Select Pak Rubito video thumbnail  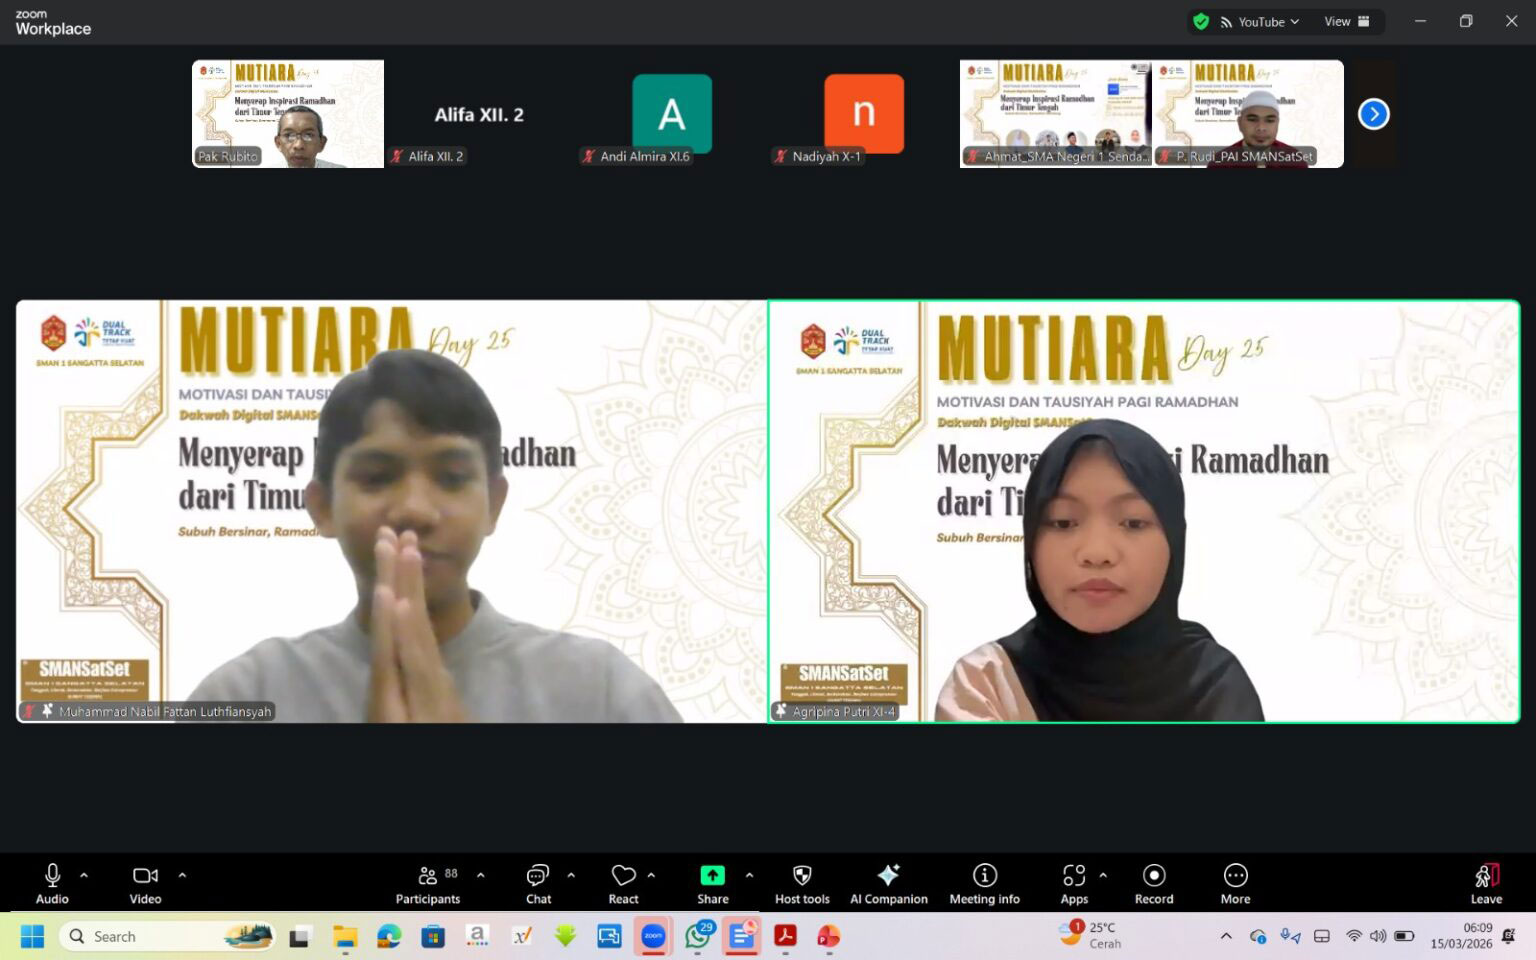(288, 113)
